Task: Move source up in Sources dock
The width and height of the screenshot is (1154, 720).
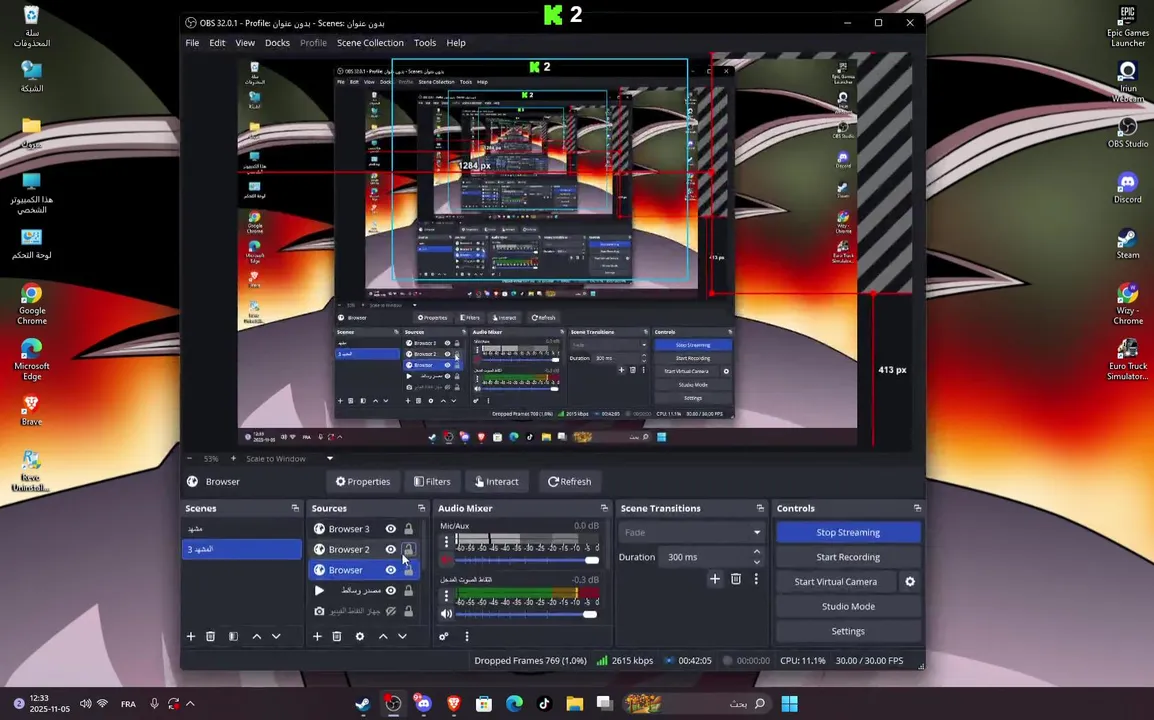Action: (x=383, y=636)
